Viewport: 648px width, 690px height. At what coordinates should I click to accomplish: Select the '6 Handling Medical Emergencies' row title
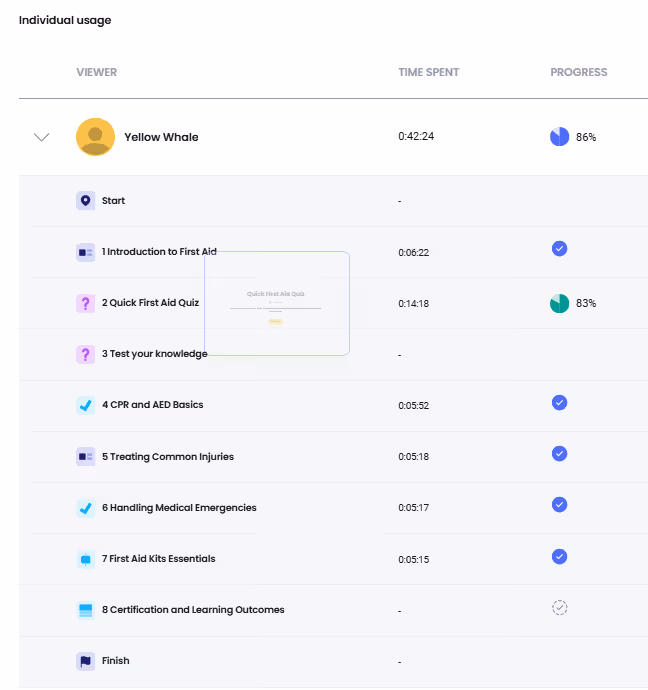[179, 508]
